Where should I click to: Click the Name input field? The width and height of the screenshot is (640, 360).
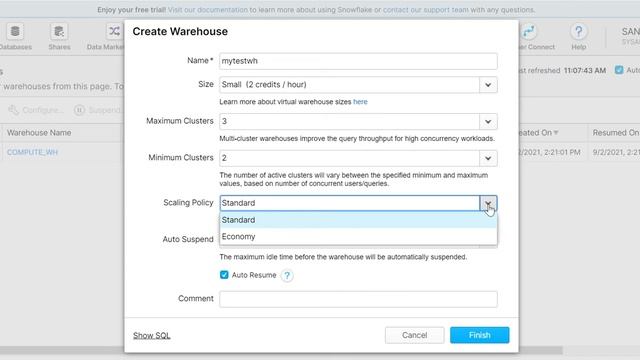coord(358,61)
